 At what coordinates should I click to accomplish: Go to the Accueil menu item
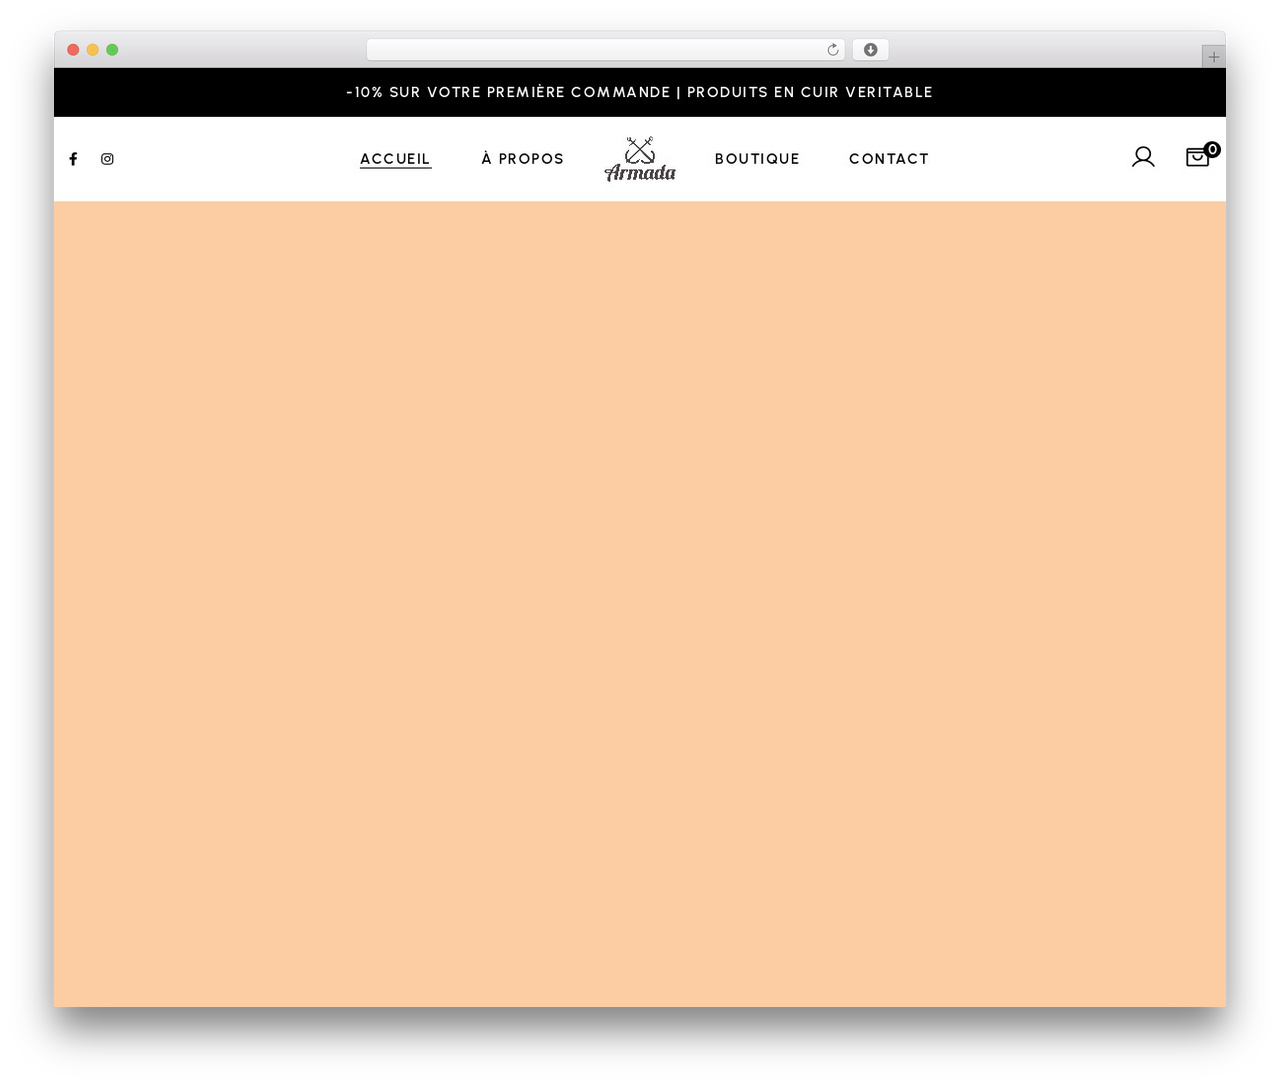395,159
